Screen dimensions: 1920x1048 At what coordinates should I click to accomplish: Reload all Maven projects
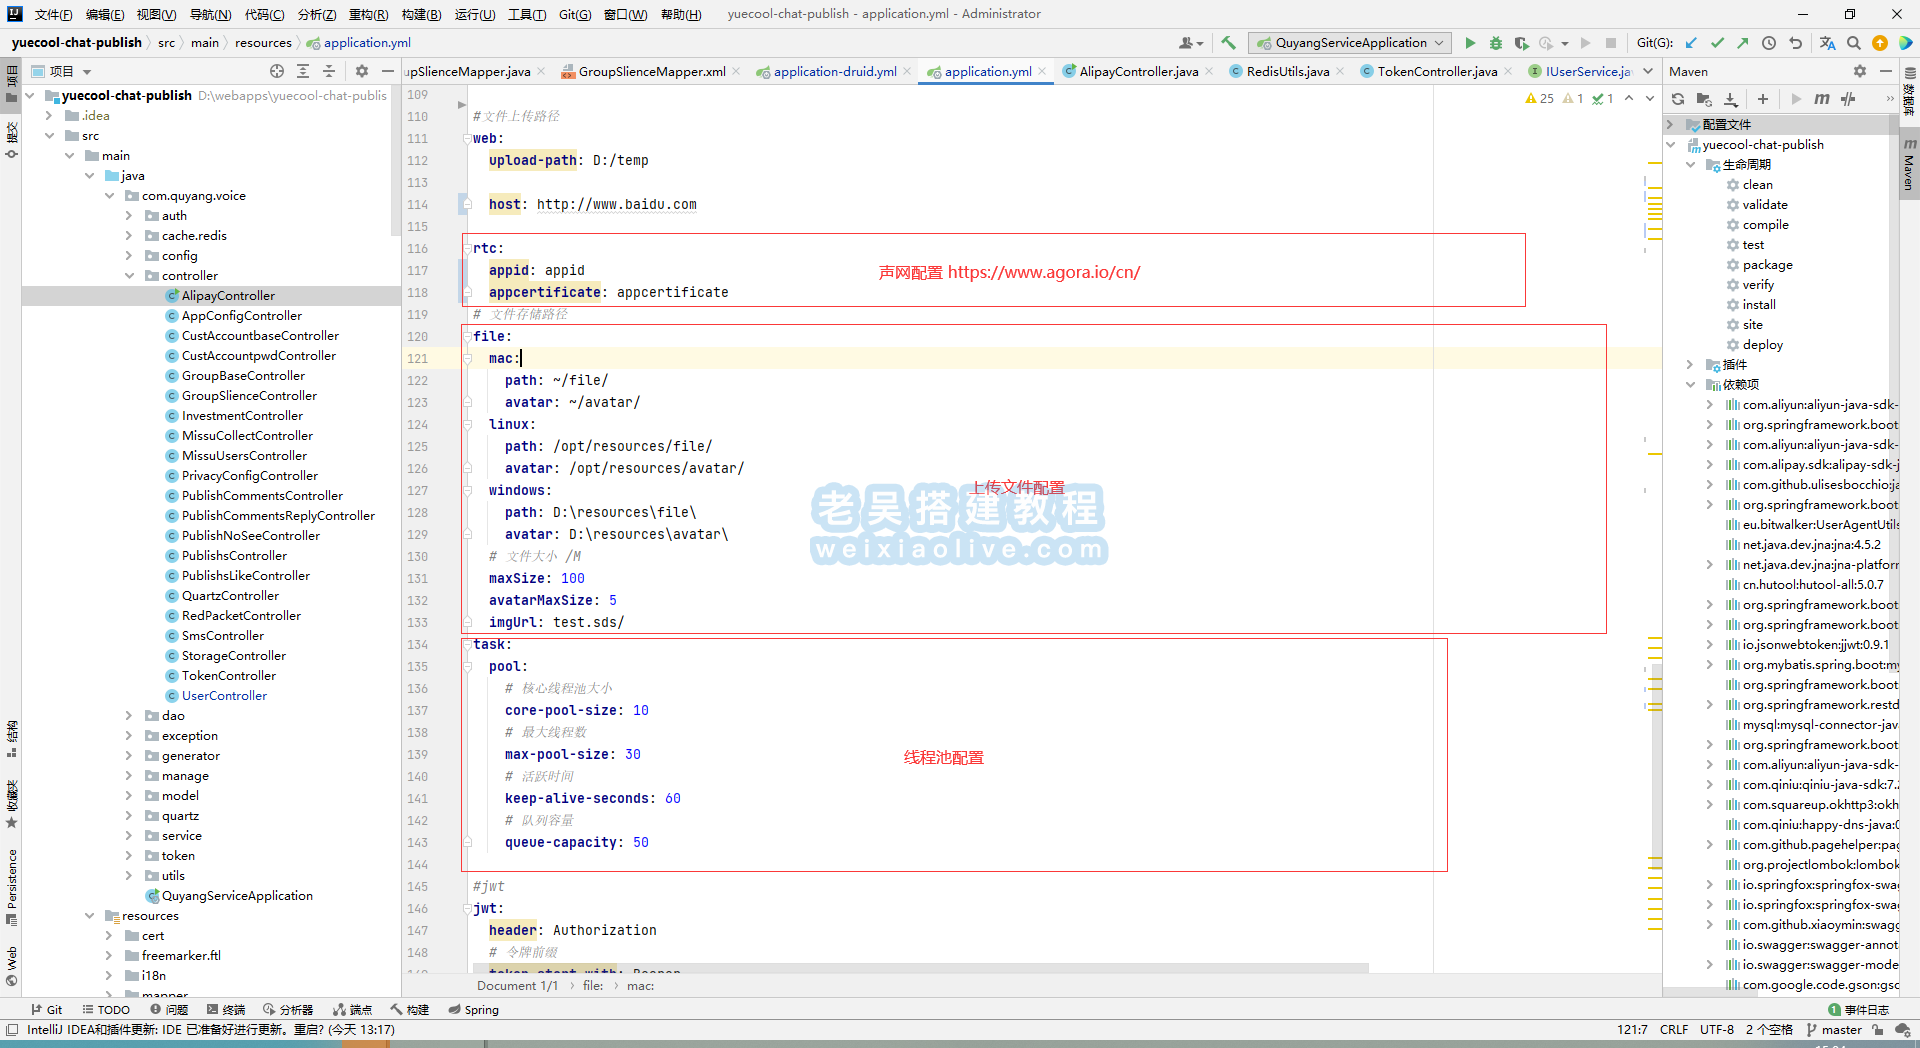tap(1678, 99)
